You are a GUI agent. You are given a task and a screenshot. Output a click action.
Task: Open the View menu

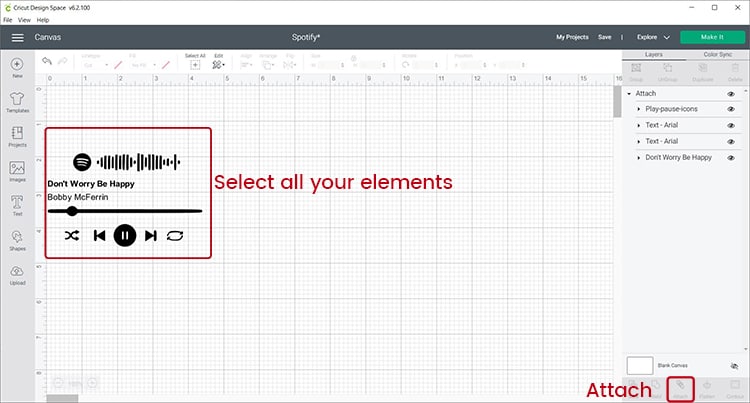click(x=24, y=20)
